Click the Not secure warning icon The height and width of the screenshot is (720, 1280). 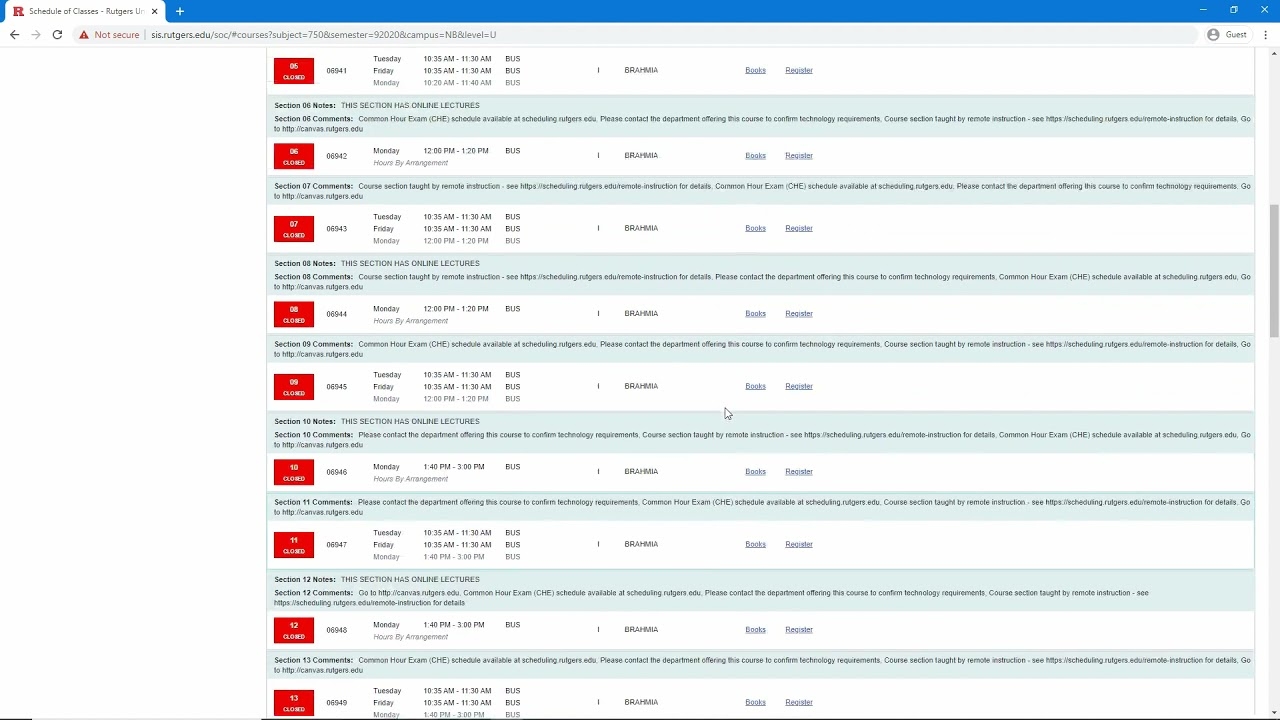click(x=85, y=35)
